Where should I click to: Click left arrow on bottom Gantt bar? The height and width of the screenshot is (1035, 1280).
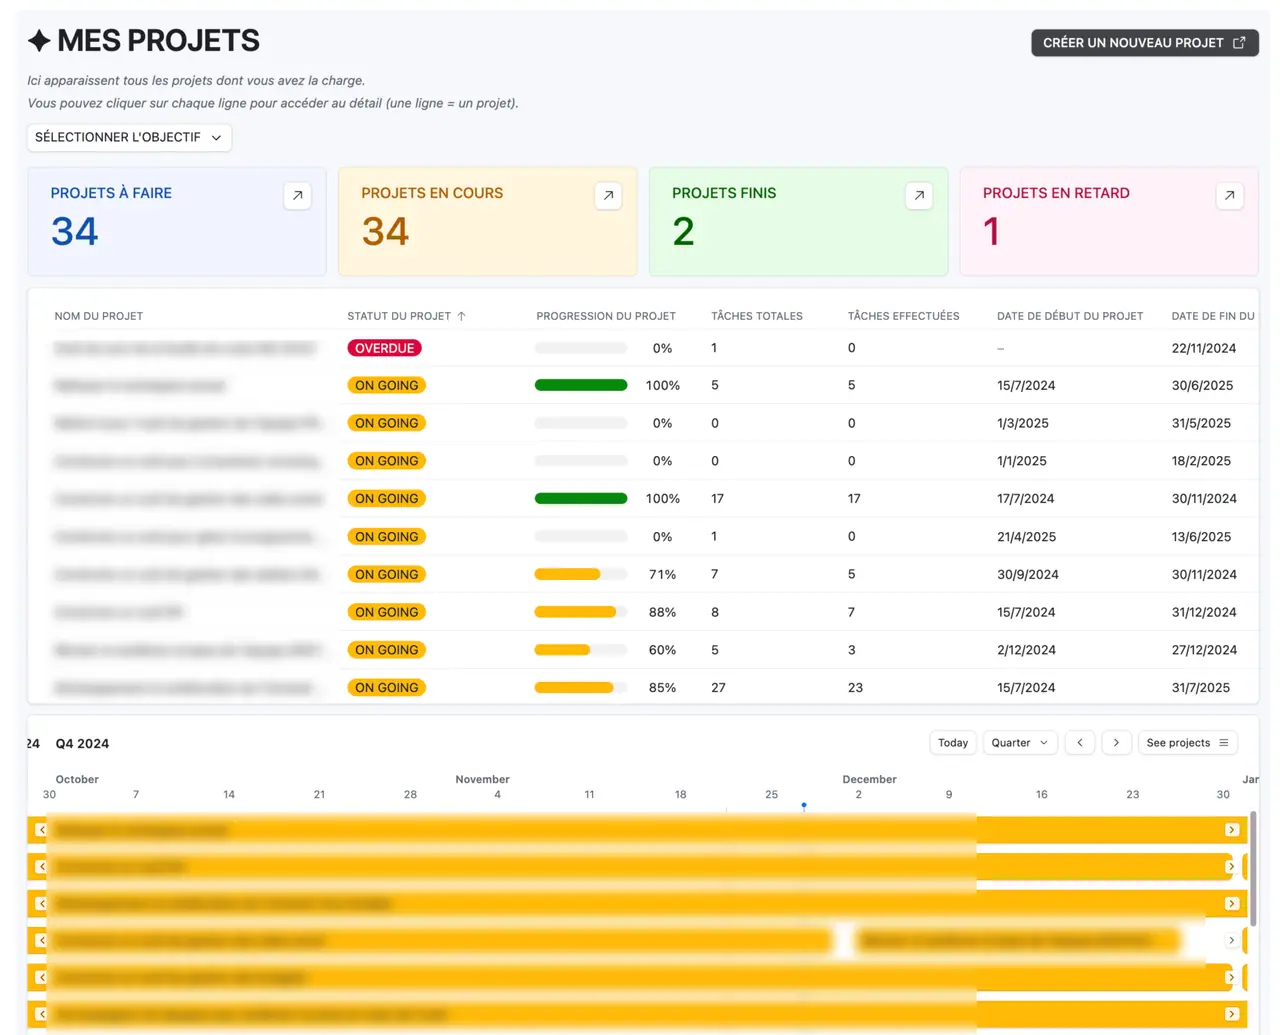(x=41, y=1014)
